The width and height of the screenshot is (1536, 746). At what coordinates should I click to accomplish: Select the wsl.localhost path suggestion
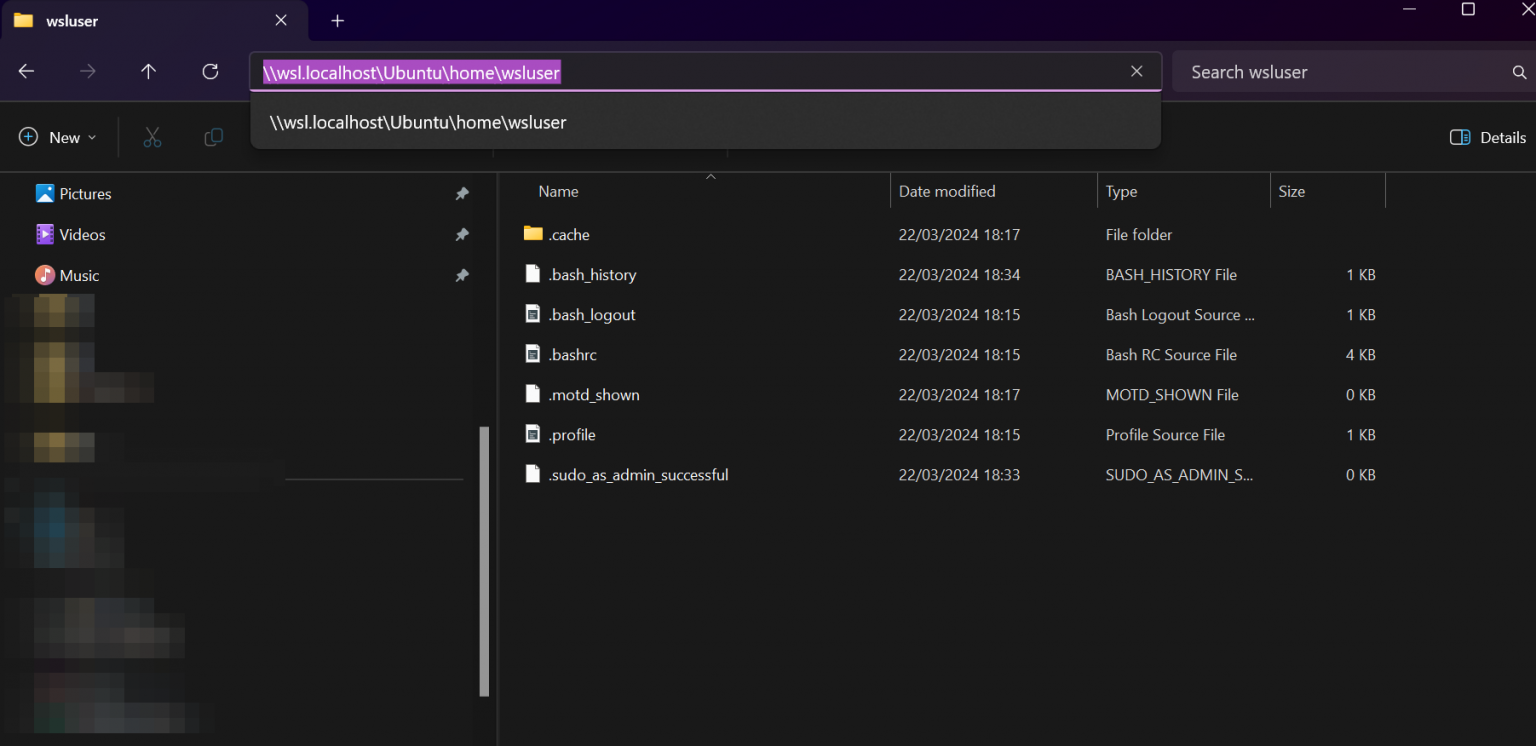418,122
